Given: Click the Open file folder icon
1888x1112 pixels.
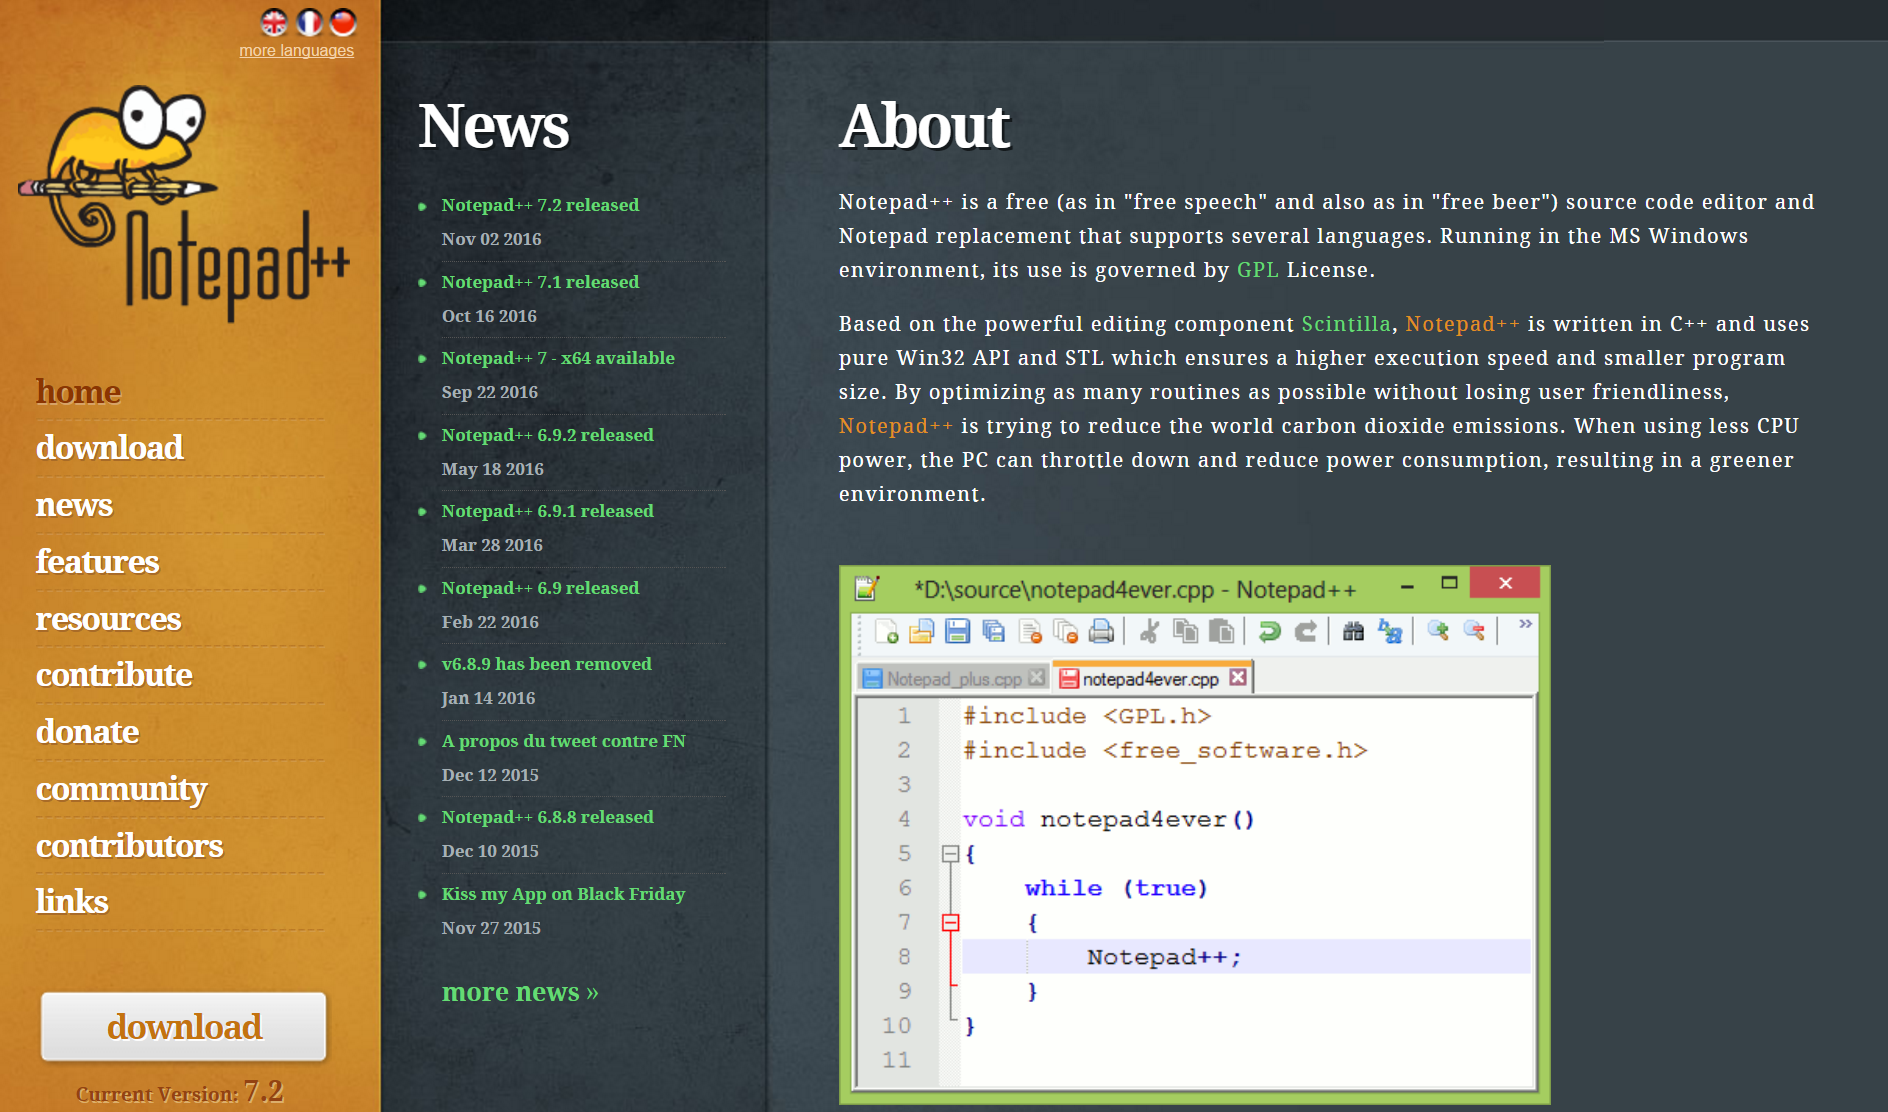Looking at the screenshot, I should 921,631.
